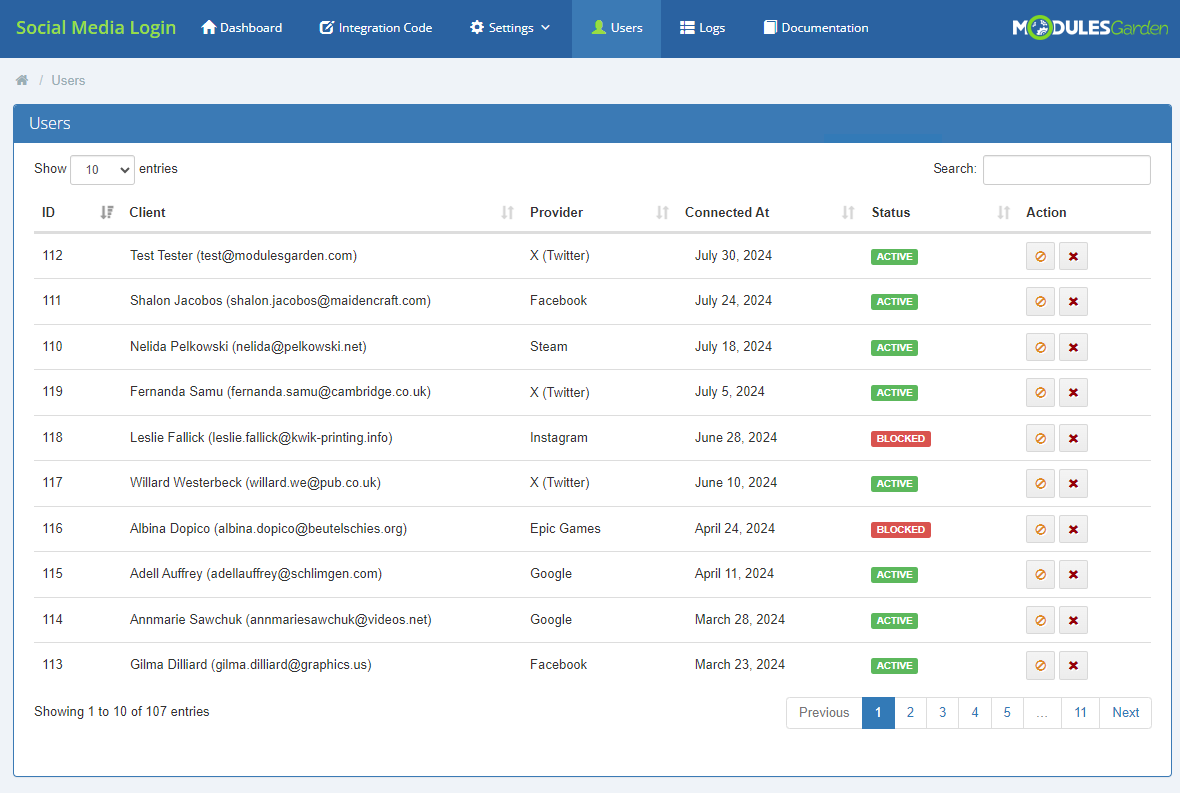Viewport: 1180px width, 793px height.
Task: Delete the Albina Dopico connection
Action: (x=1073, y=530)
